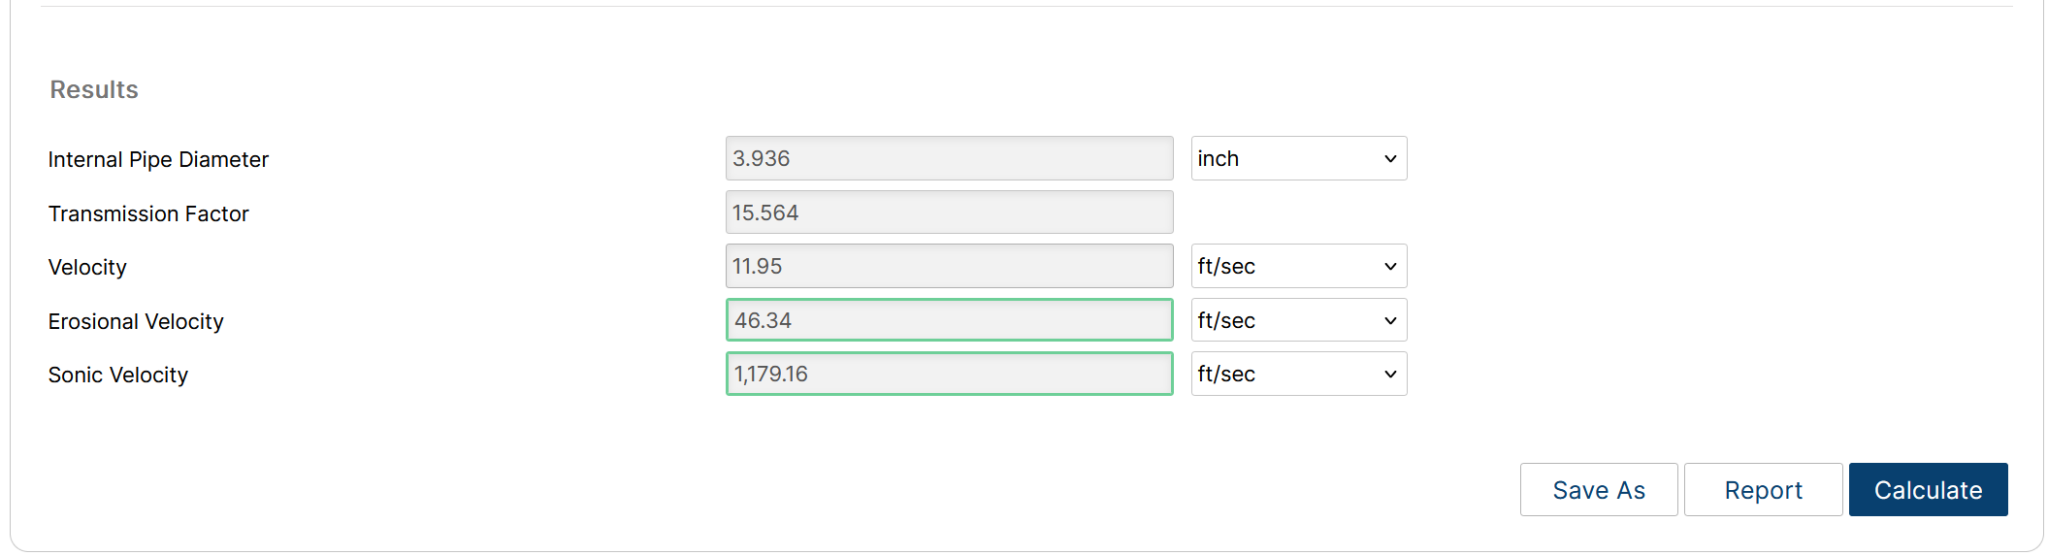Image resolution: width=2048 pixels, height=556 pixels.
Task: Click the Transmission Factor result field
Action: coord(948,213)
